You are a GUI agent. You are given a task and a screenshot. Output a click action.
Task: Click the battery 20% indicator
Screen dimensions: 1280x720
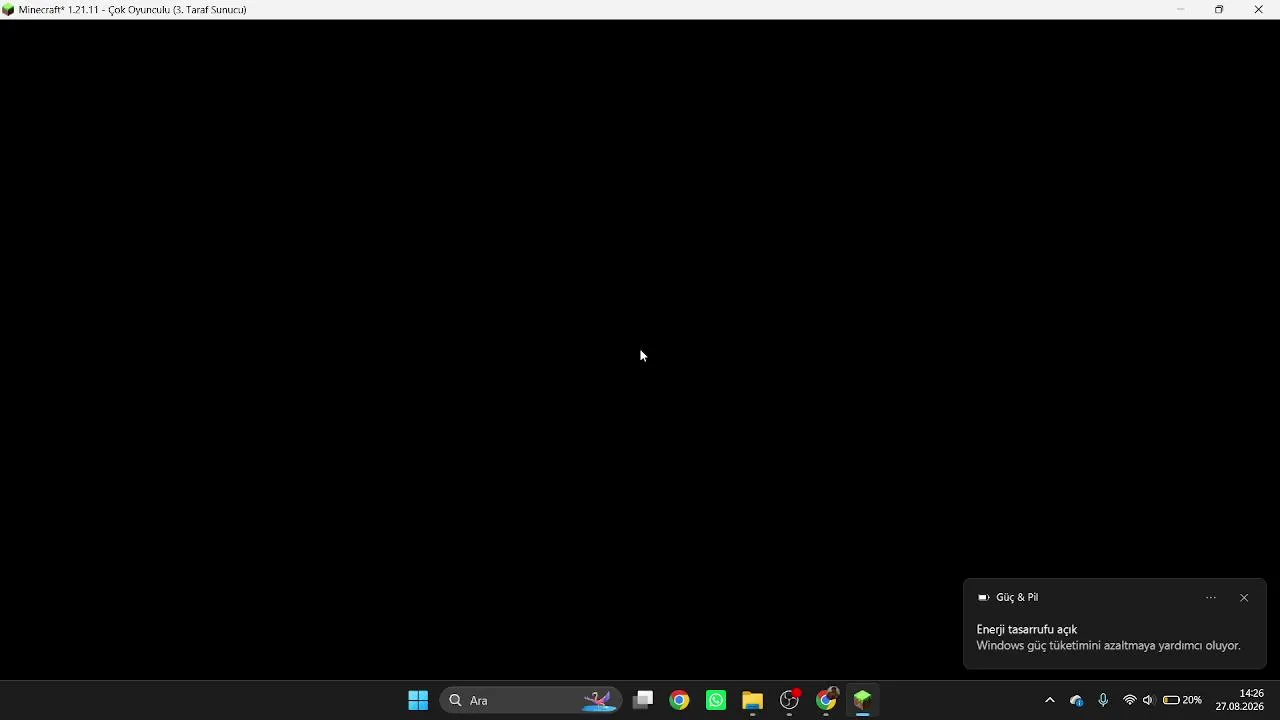click(x=1182, y=700)
